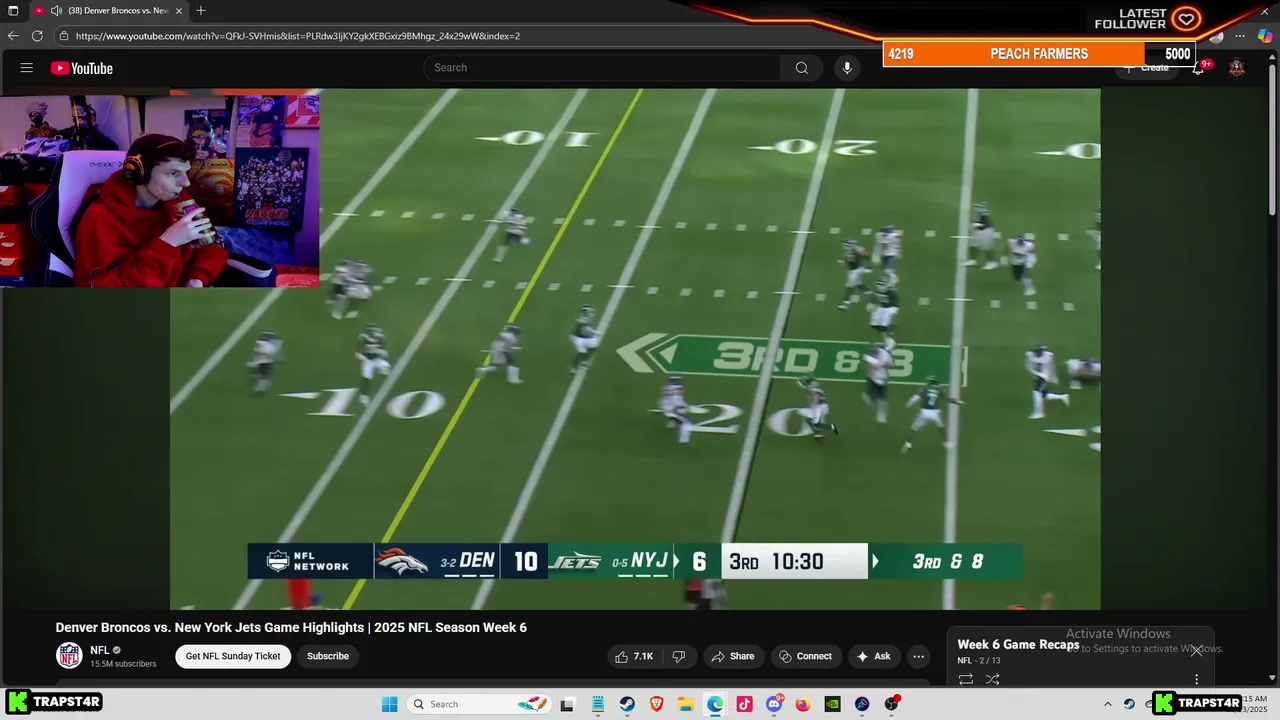Click Get NFL Sunday Ticket

point(233,656)
